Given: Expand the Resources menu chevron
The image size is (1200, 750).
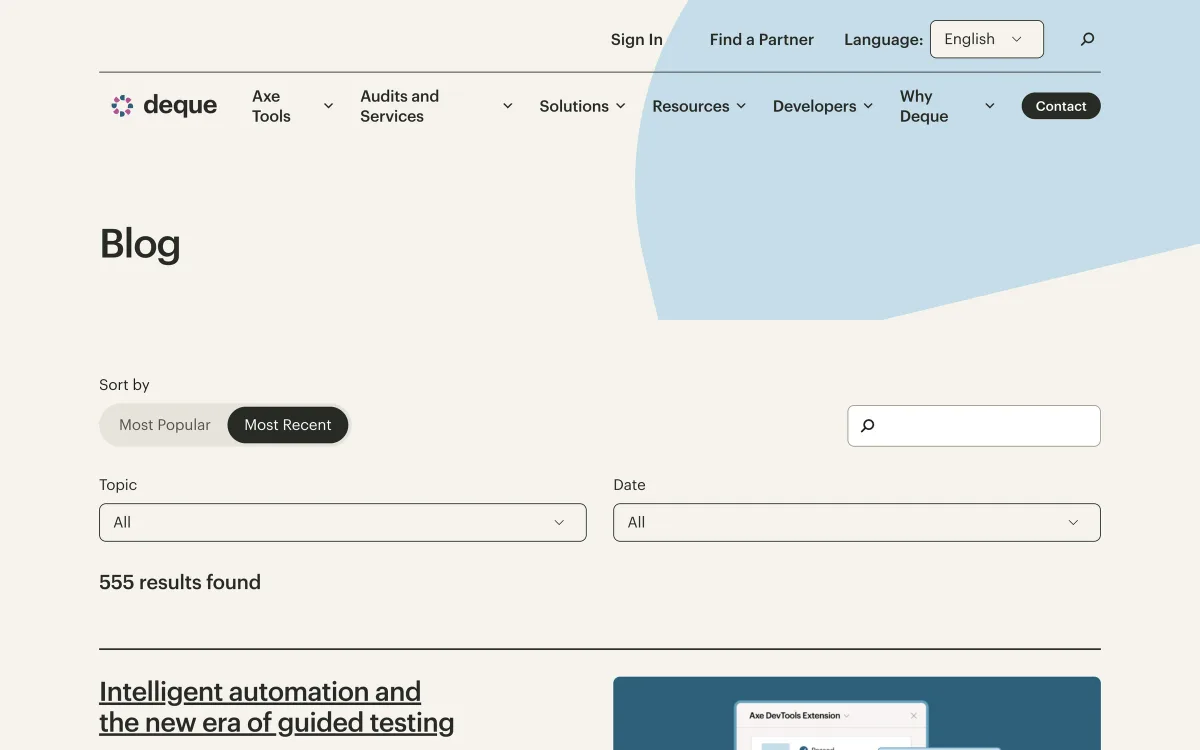Looking at the screenshot, I should coord(741,106).
